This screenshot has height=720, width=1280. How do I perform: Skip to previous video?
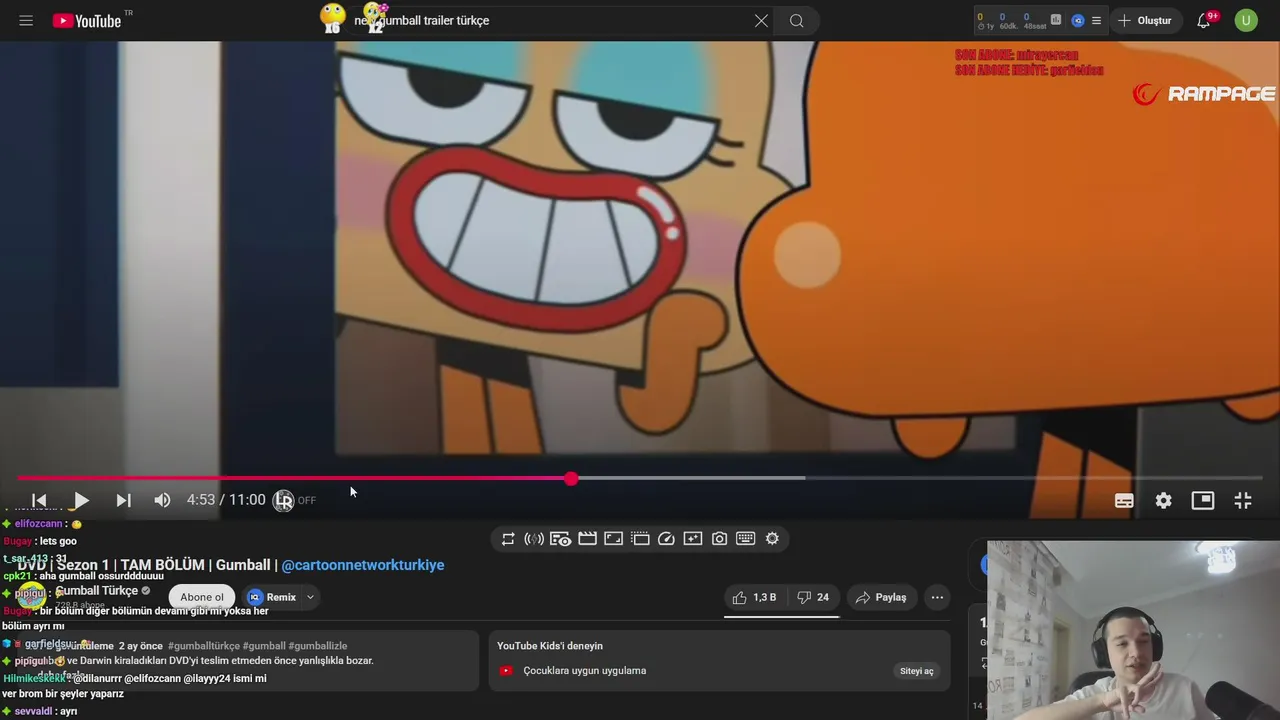(39, 500)
